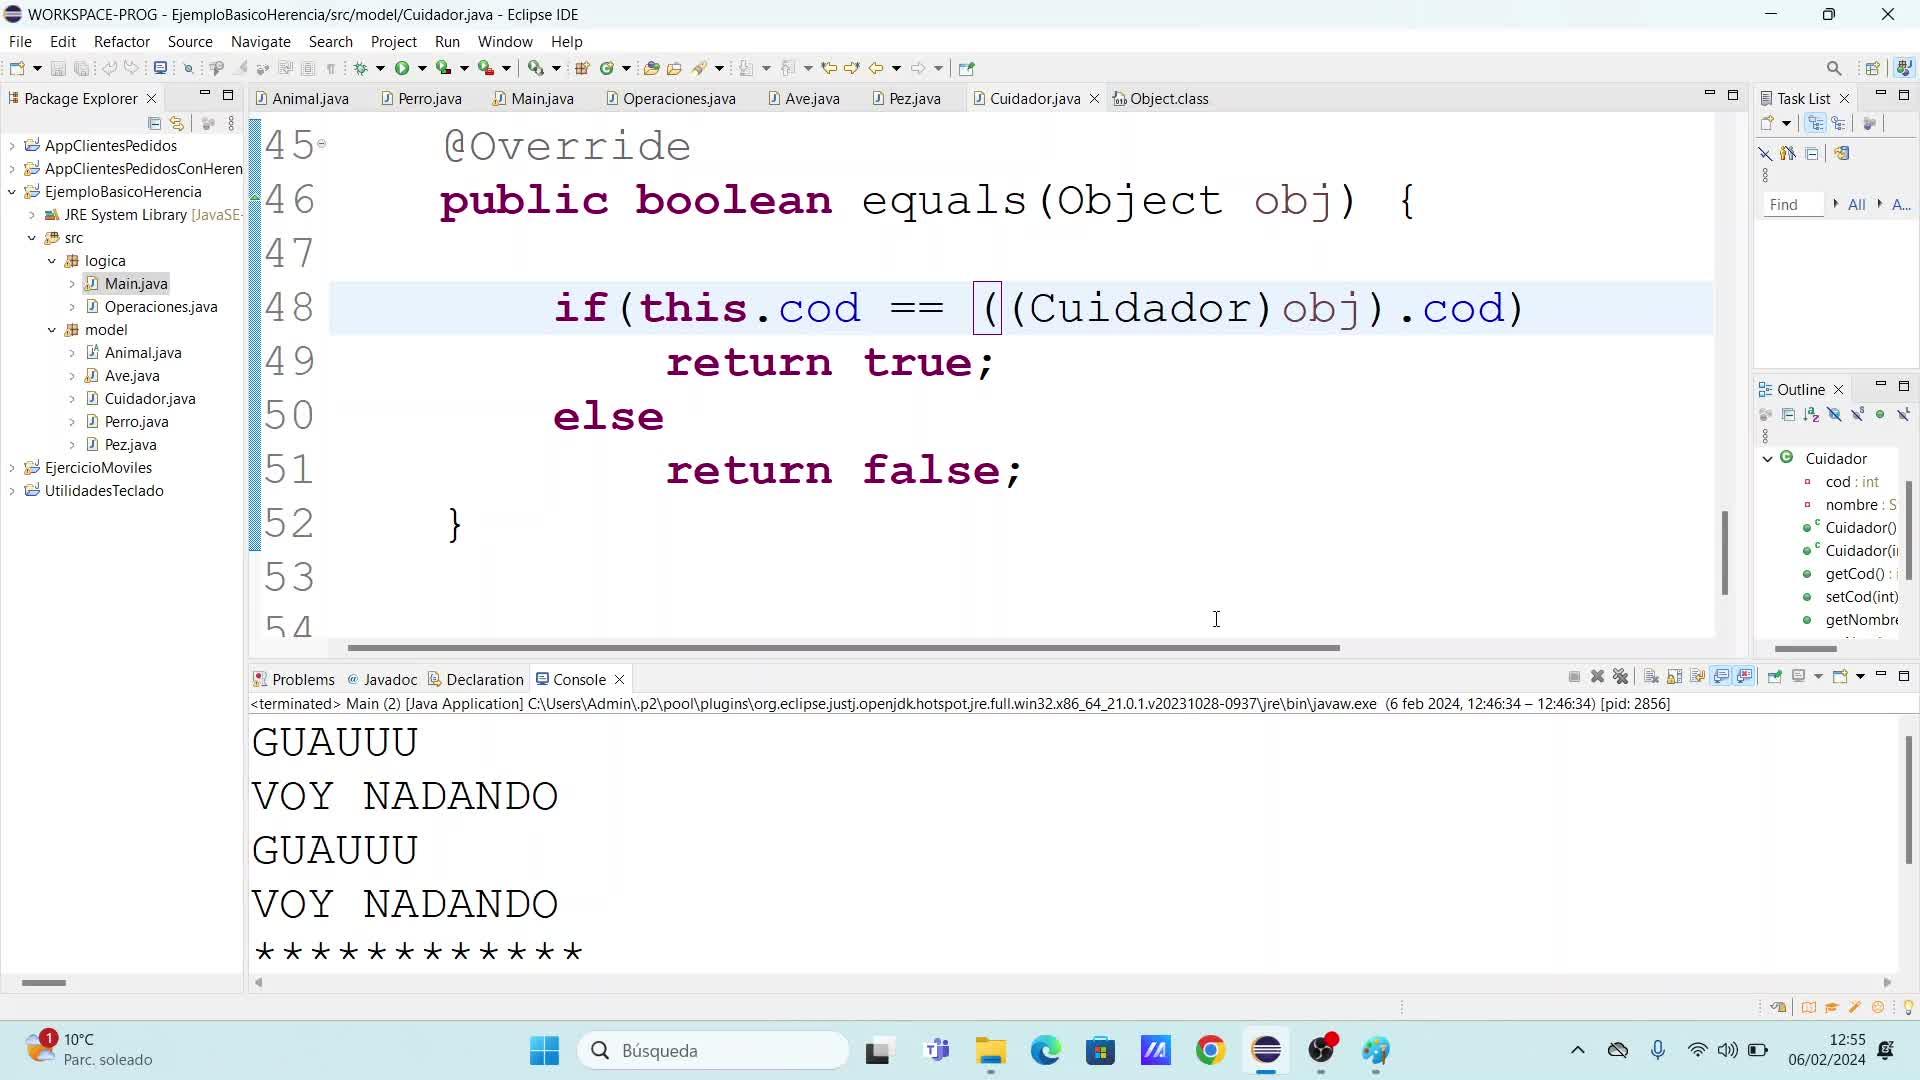Click Pin Console icon
Viewport: 1920px width, 1080px height.
point(1774,677)
